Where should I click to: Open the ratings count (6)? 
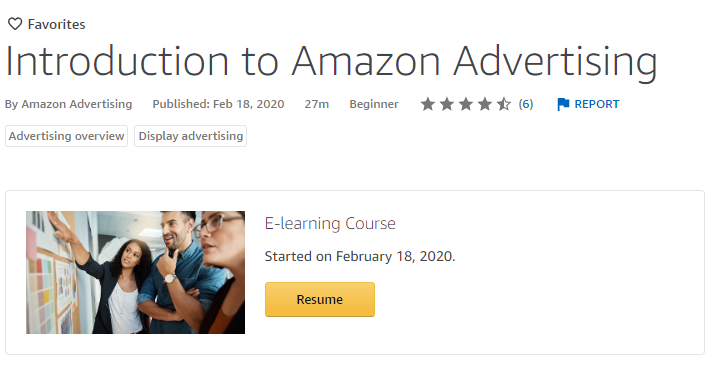[x=526, y=104]
